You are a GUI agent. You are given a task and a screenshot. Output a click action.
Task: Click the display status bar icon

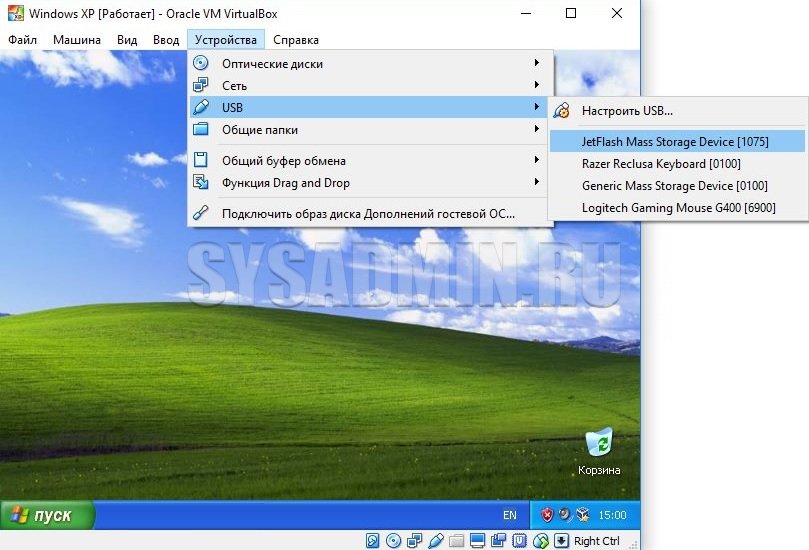tap(477, 541)
